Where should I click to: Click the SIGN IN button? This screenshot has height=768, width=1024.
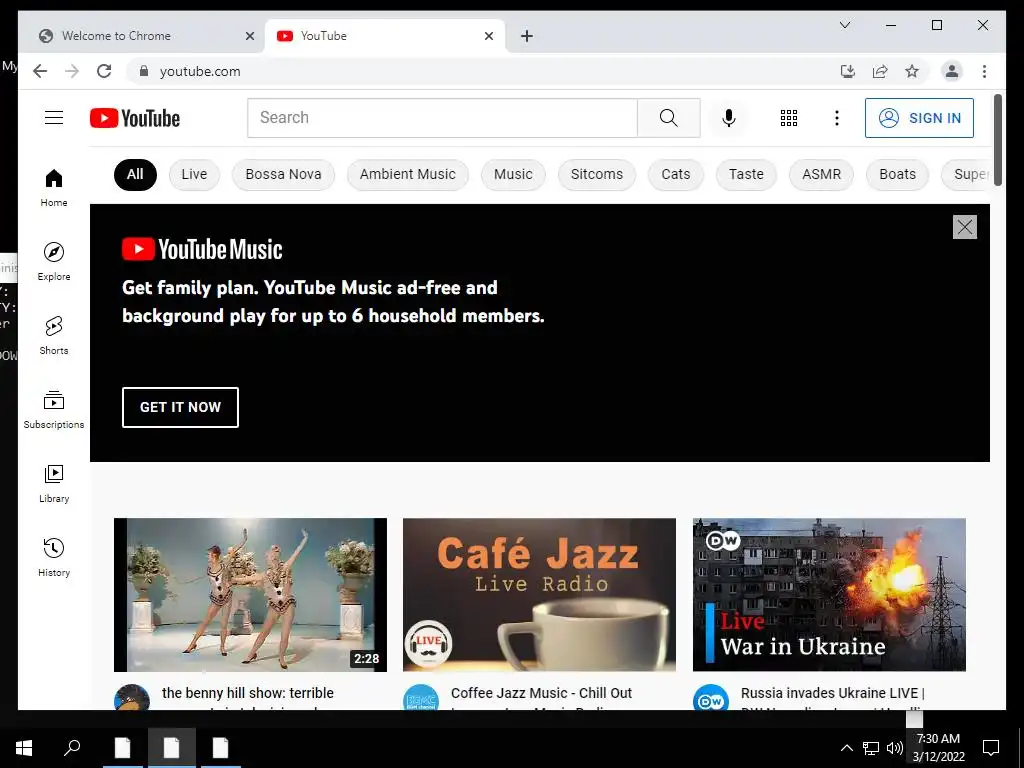tap(919, 118)
